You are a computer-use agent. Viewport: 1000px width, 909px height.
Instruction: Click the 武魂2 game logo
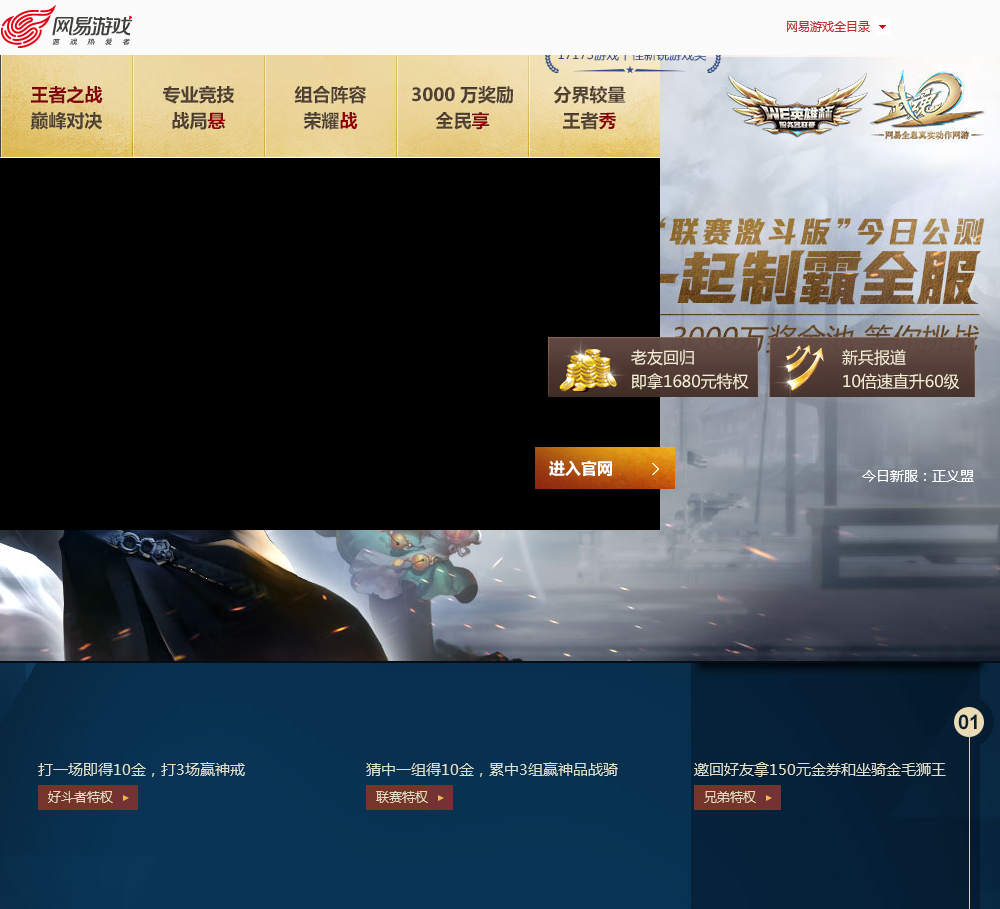pos(927,105)
